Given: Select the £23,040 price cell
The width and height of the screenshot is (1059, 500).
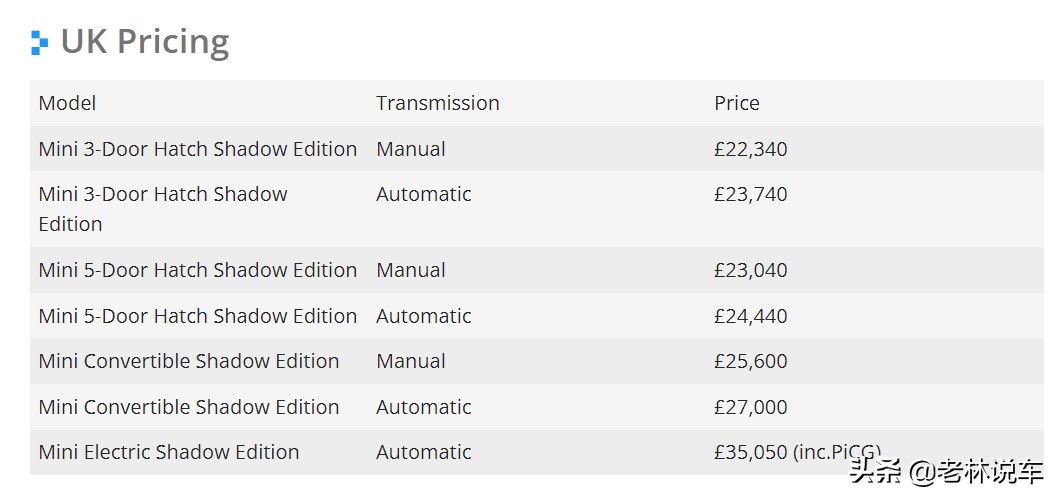Looking at the screenshot, I should tap(750, 270).
